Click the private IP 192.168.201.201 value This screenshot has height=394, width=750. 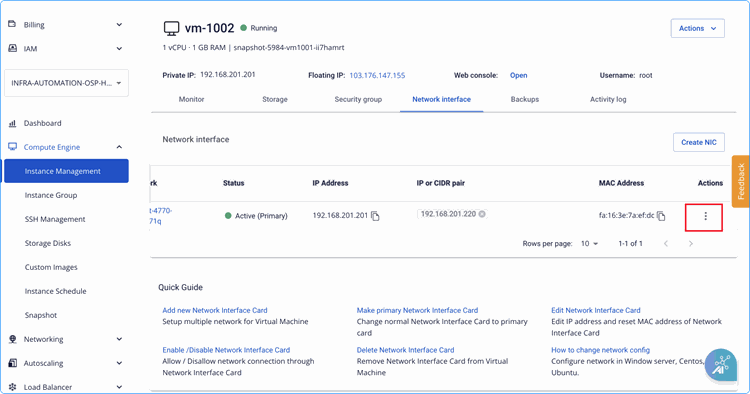tap(228, 75)
